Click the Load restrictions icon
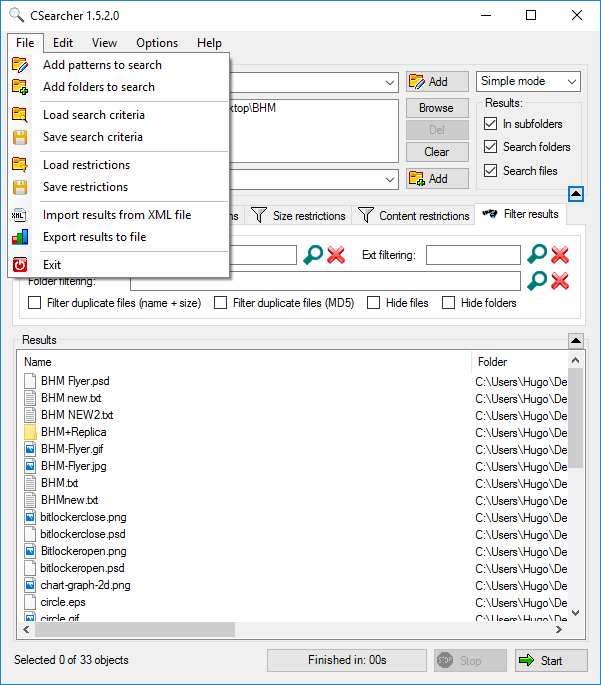The image size is (601, 685). point(20,165)
